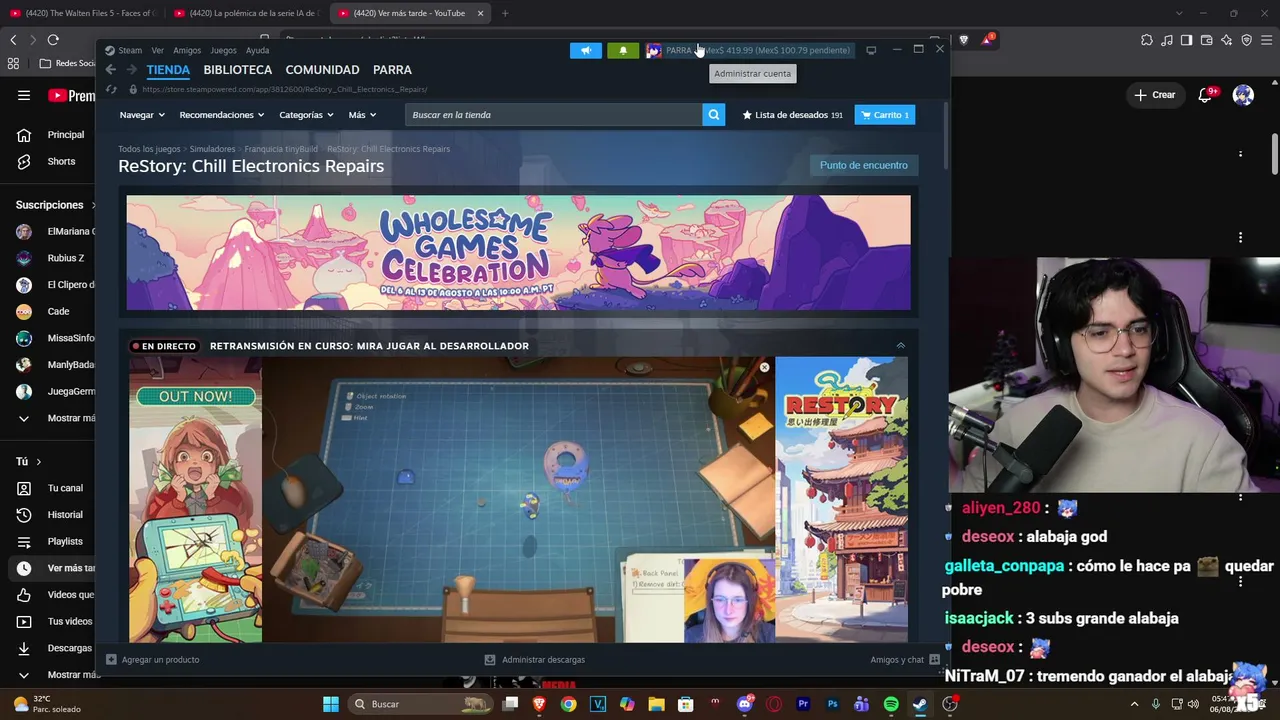Click the Crear button on YouTube
Viewport: 1280px width, 720px height.
[x=1155, y=95]
